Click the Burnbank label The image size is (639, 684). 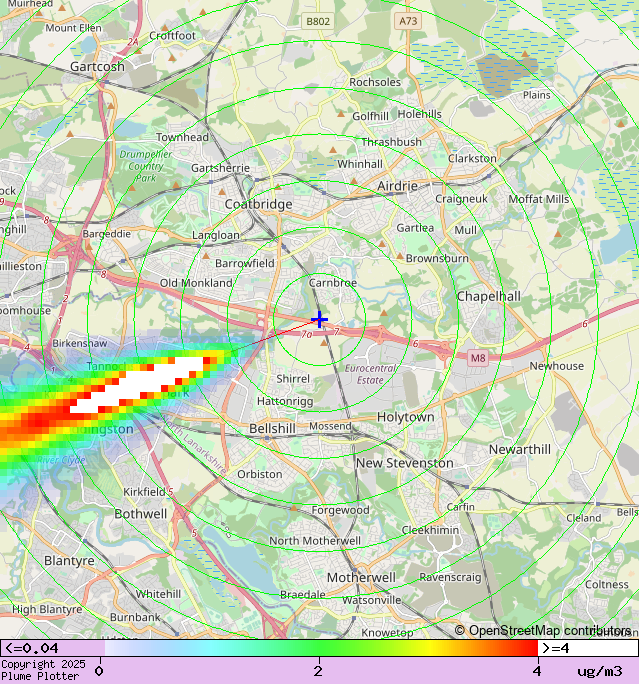pyautogui.click(x=135, y=617)
